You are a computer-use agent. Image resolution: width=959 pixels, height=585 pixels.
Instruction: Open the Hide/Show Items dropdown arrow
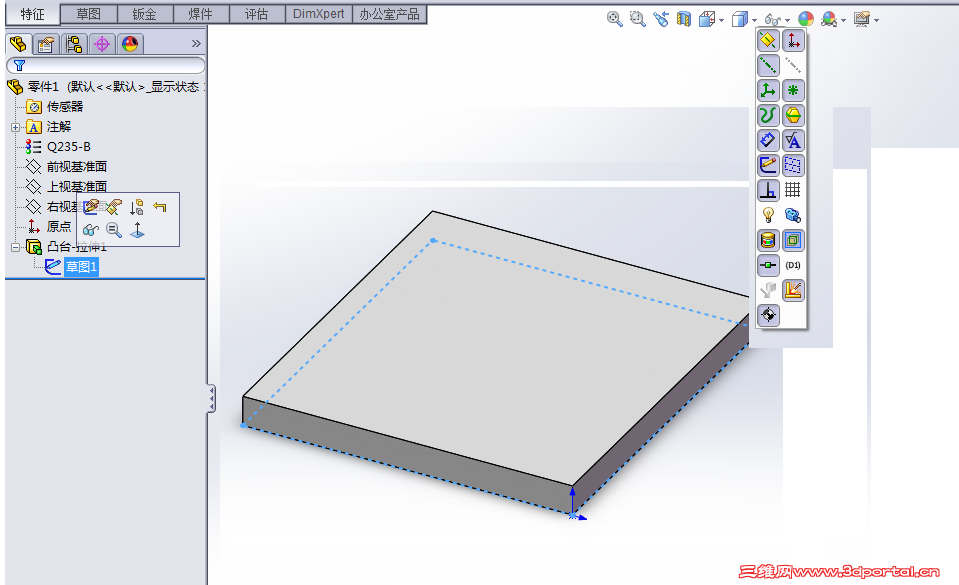coord(787,20)
